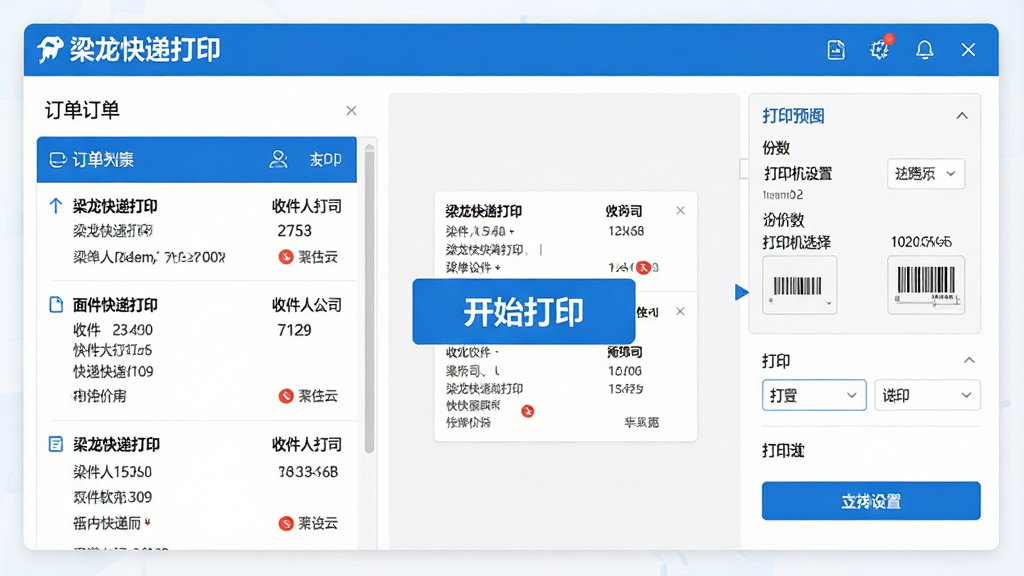
Task: Click red badge in the order showing 309
Action: [x=285, y=523]
